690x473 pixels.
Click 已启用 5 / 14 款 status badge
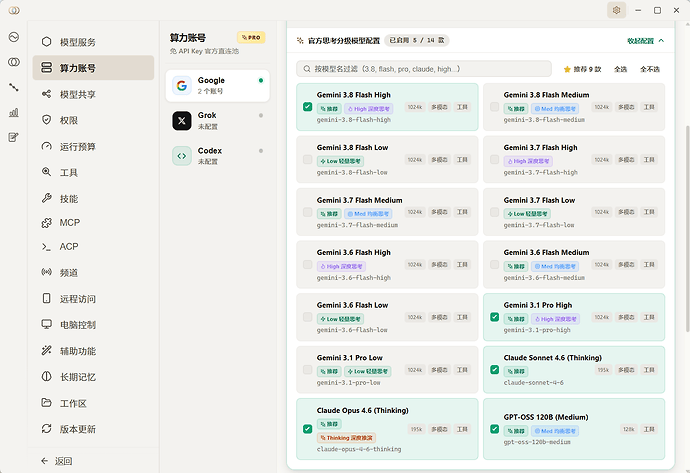[417, 40]
